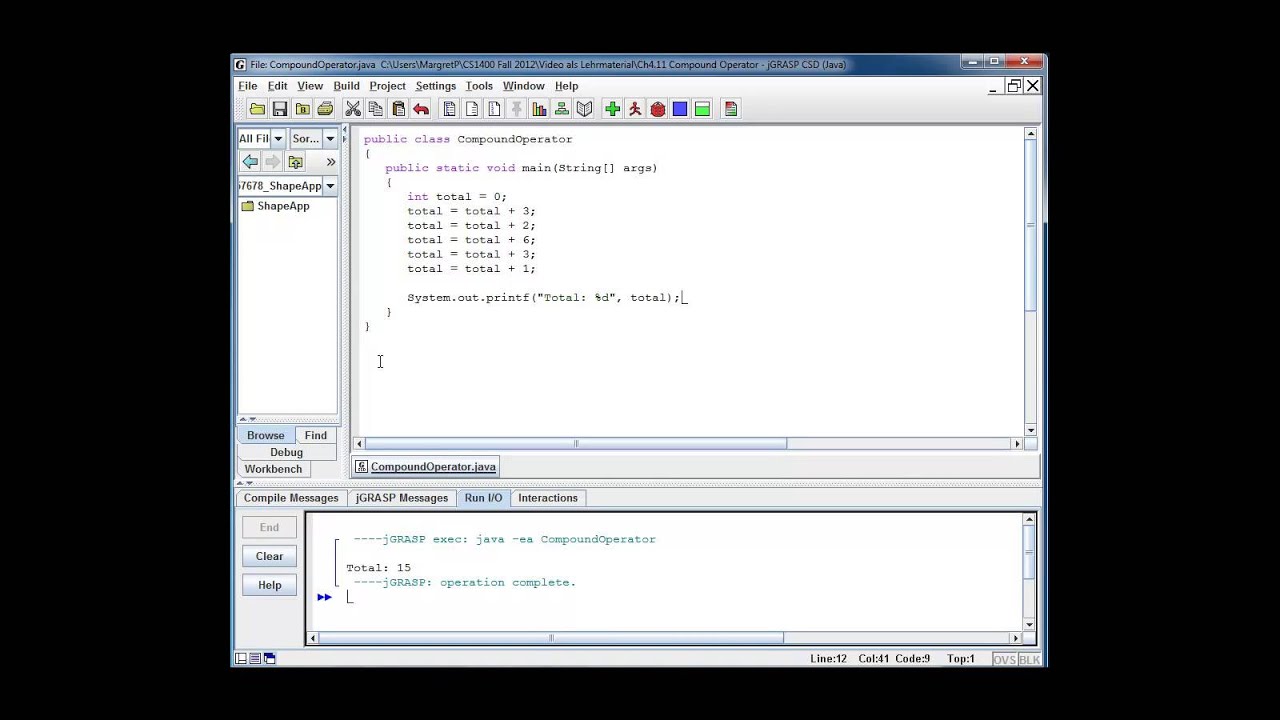Cut selection with the scissors icon
Screen dimensions: 1280x720
353,109
